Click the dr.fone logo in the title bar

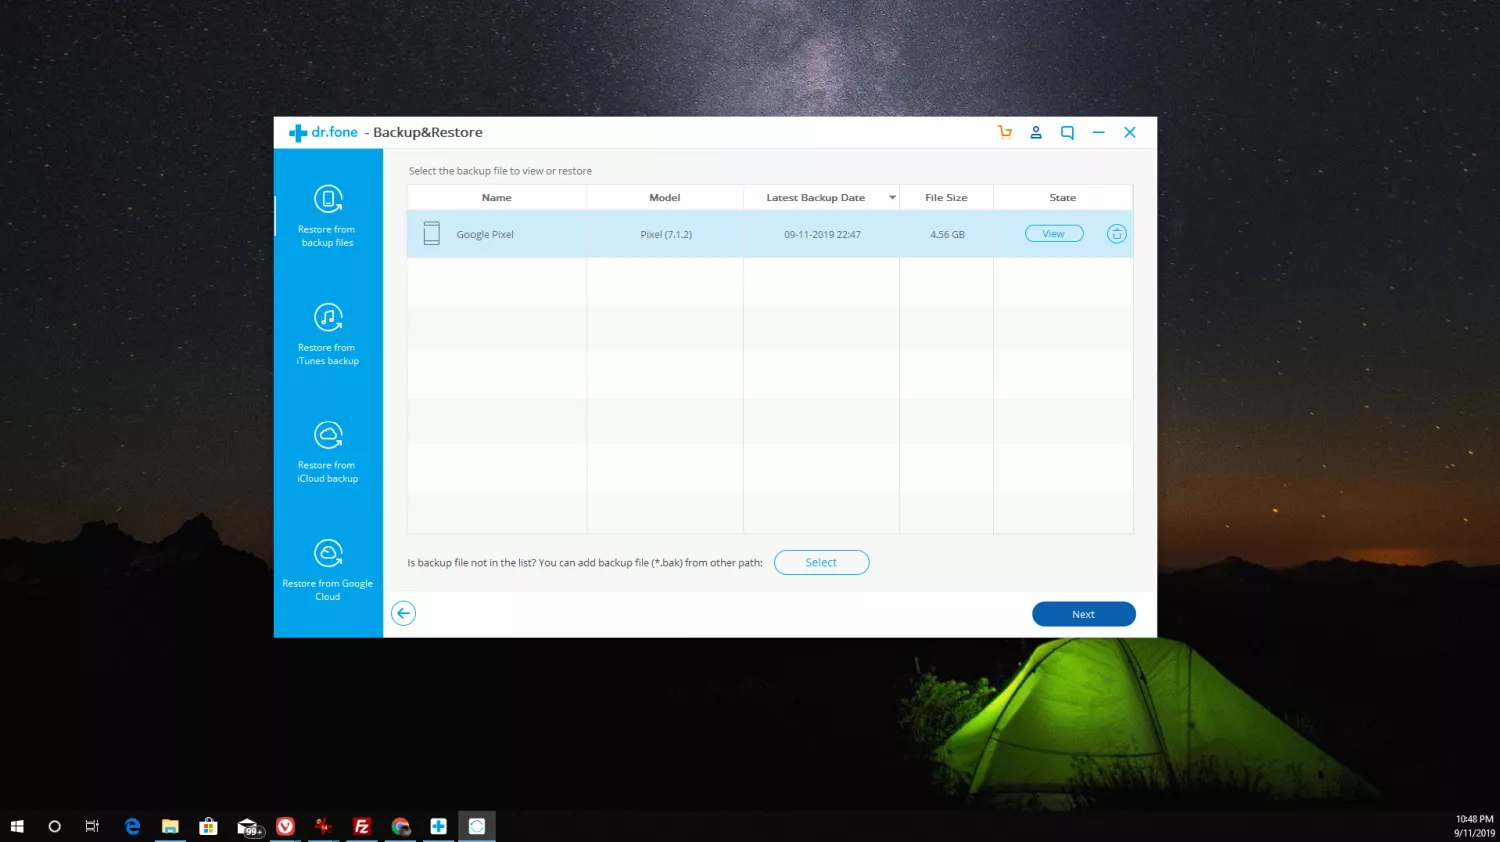(x=323, y=132)
